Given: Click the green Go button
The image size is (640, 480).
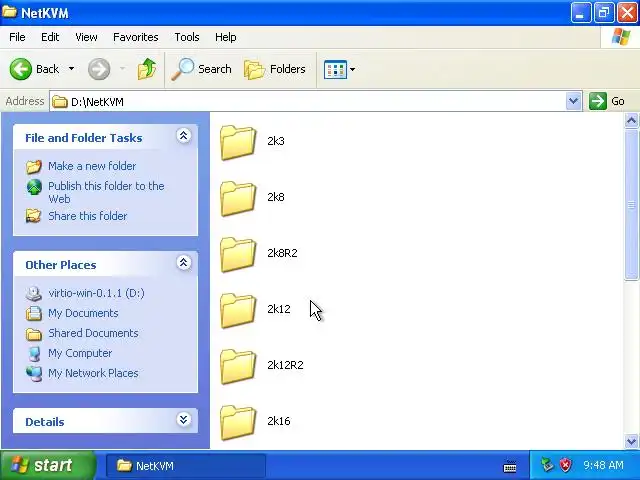Looking at the screenshot, I should click(607, 101).
